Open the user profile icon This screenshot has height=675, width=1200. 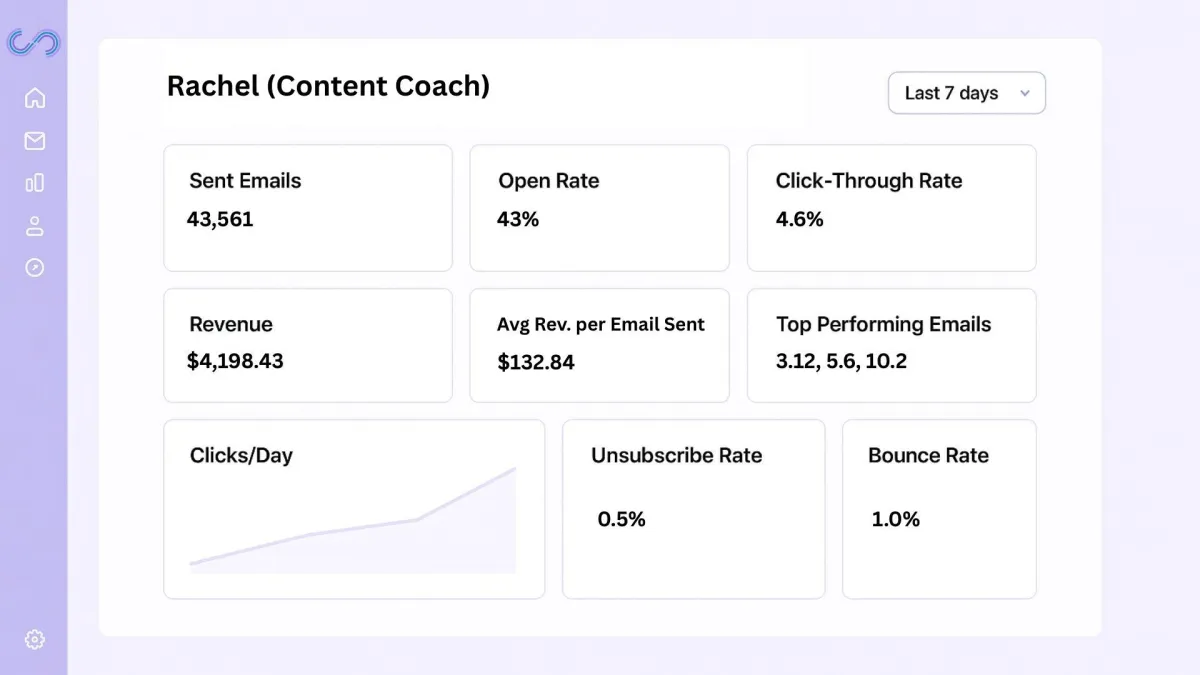coord(35,226)
